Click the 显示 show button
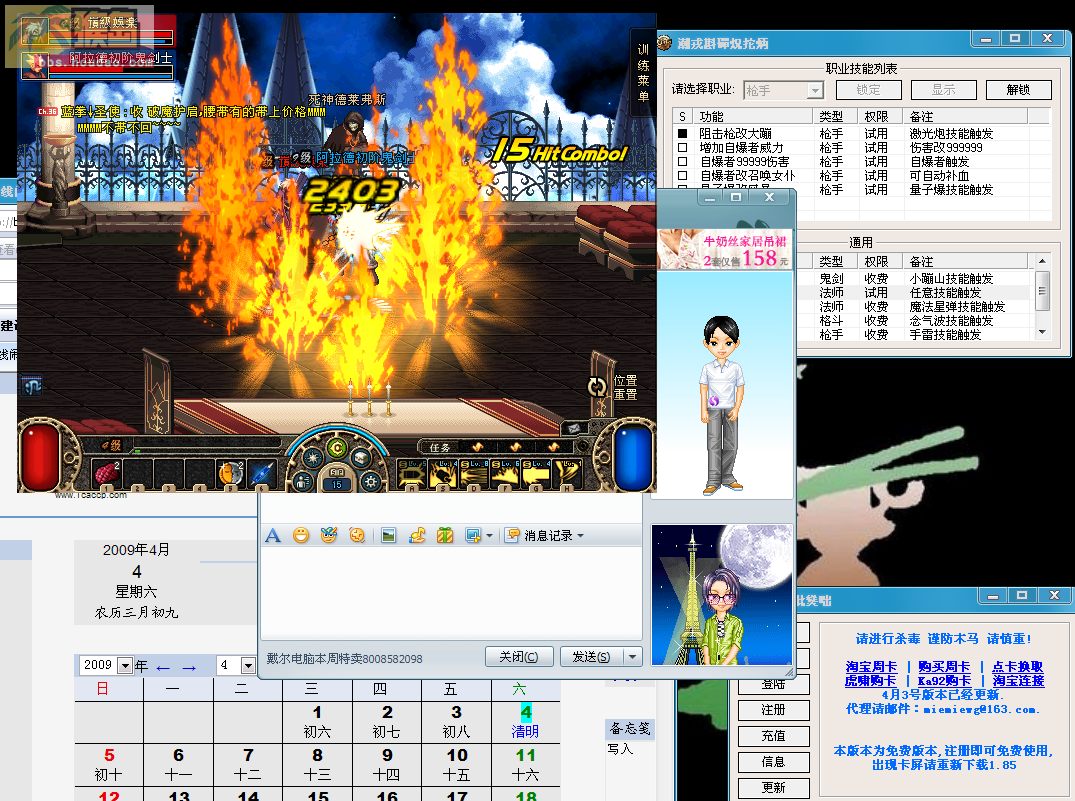 pos(943,90)
